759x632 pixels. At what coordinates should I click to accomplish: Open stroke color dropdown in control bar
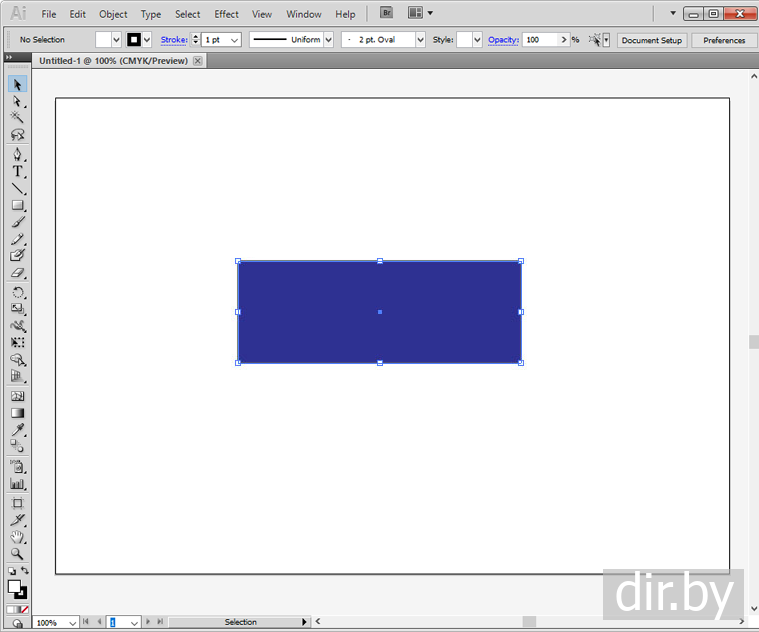147,40
